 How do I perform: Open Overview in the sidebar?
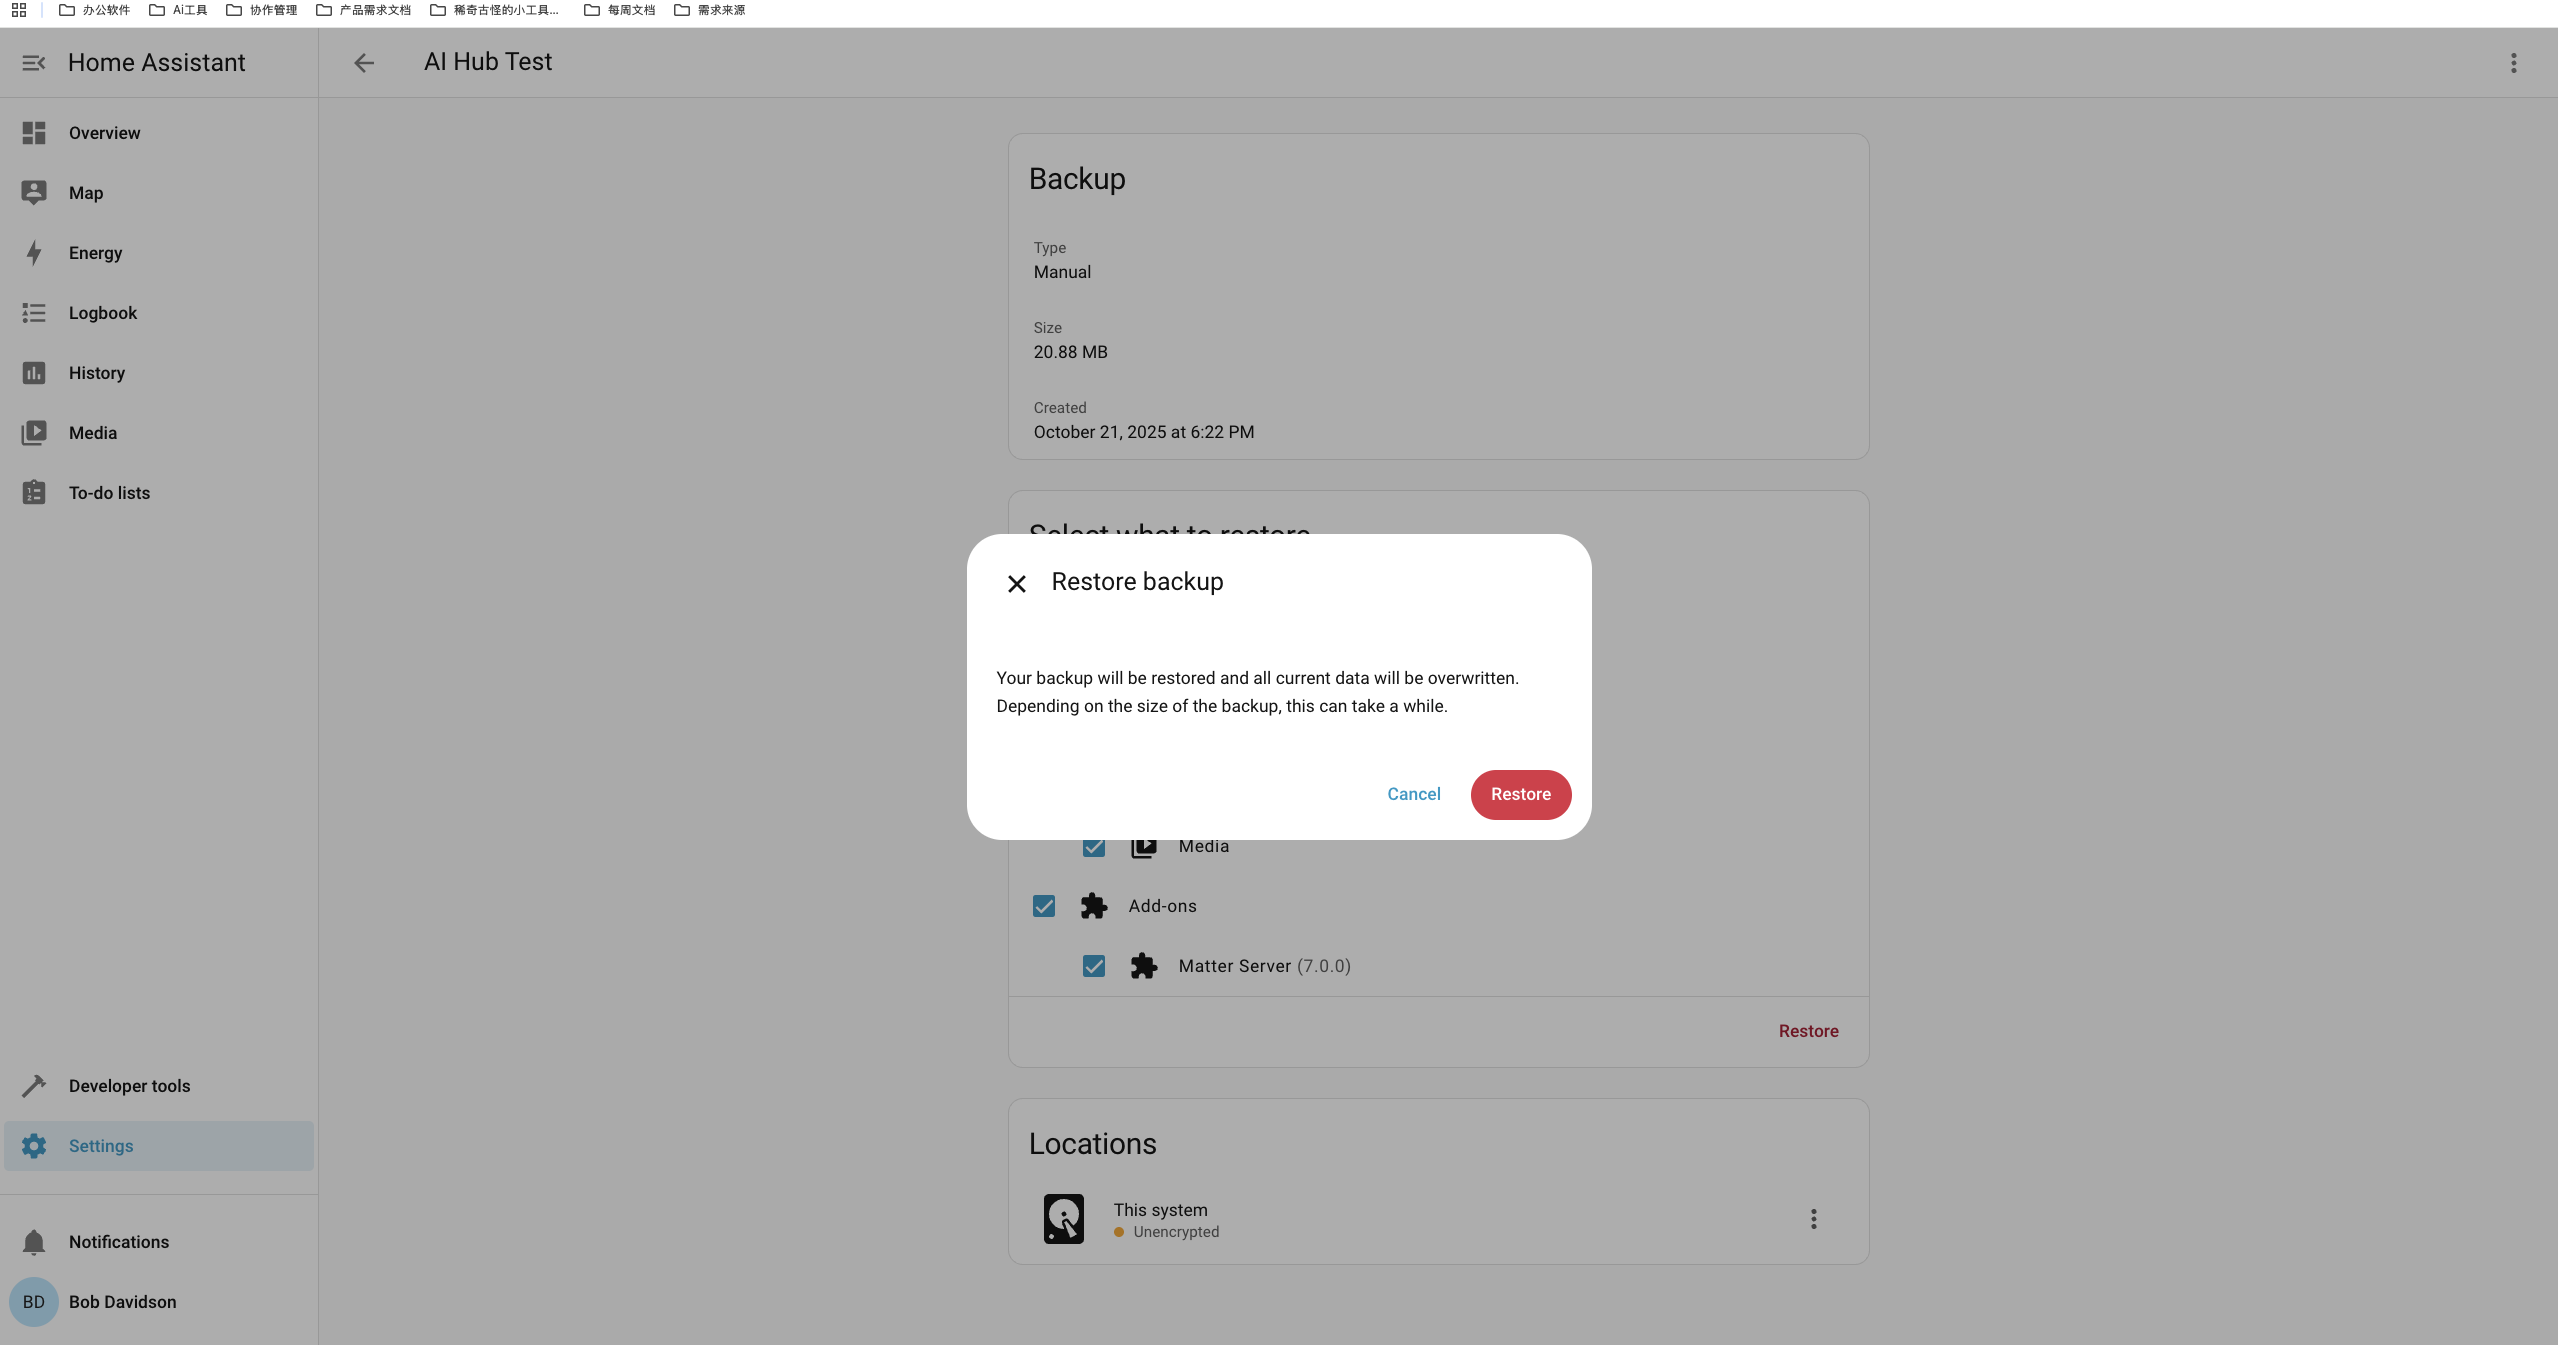coord(159,133)
